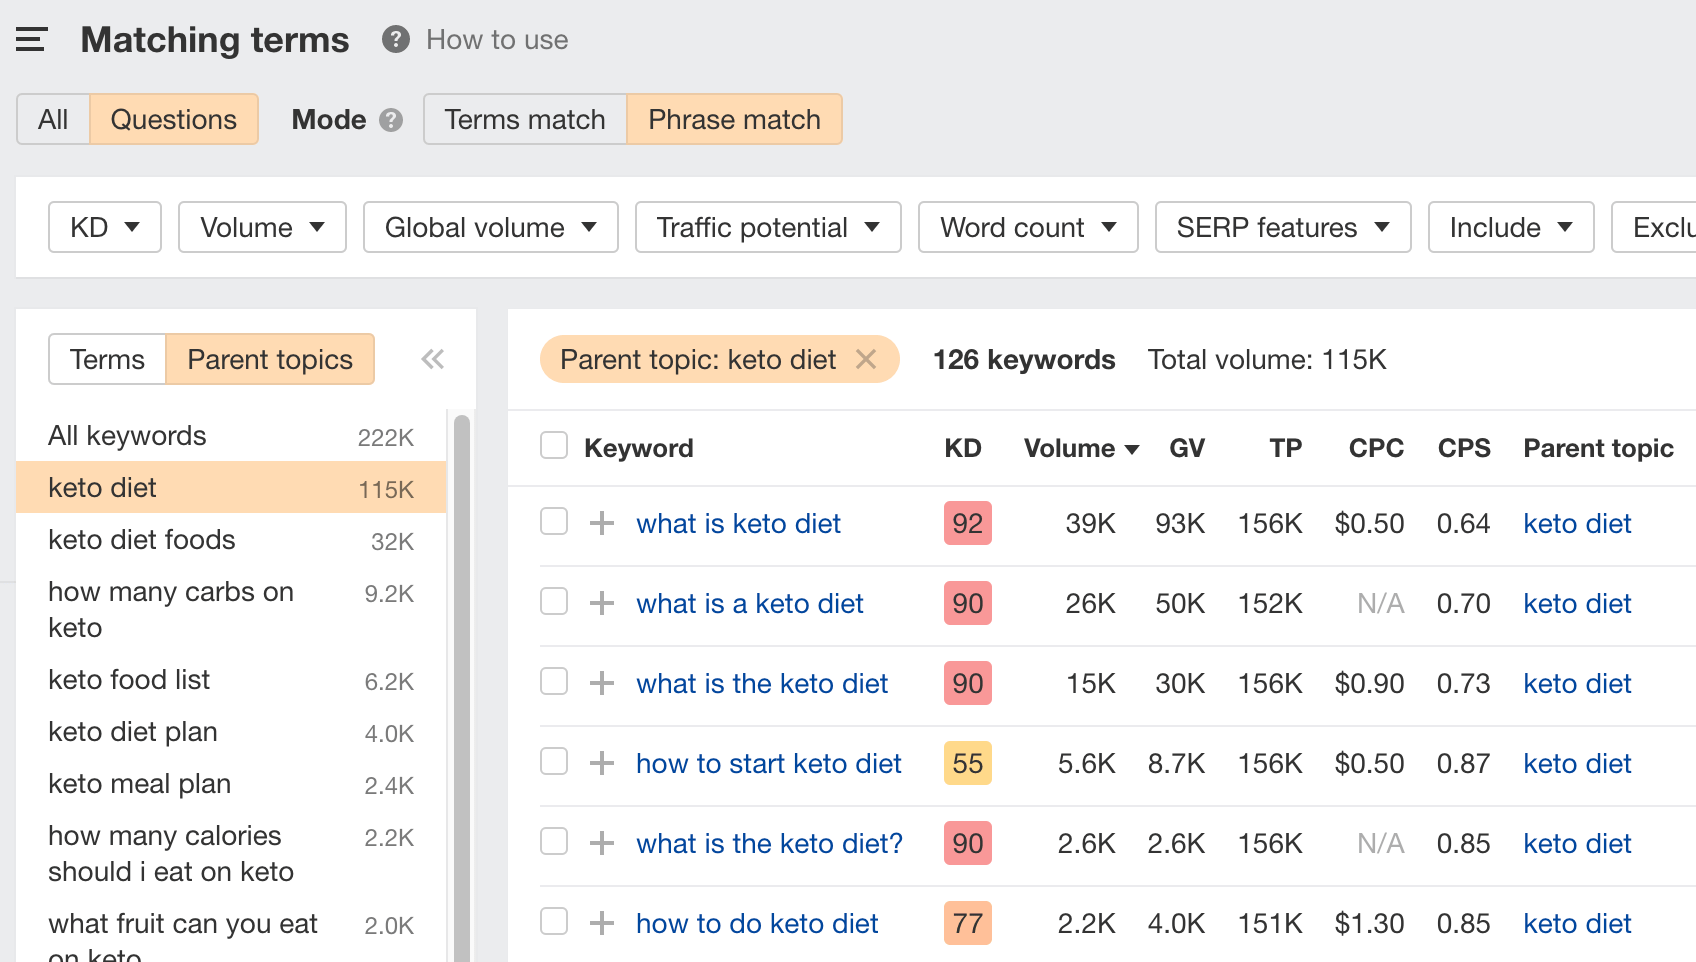Select keto diet foods in the sidebar
1696x962 pixels.
click(x=141, y=540)
